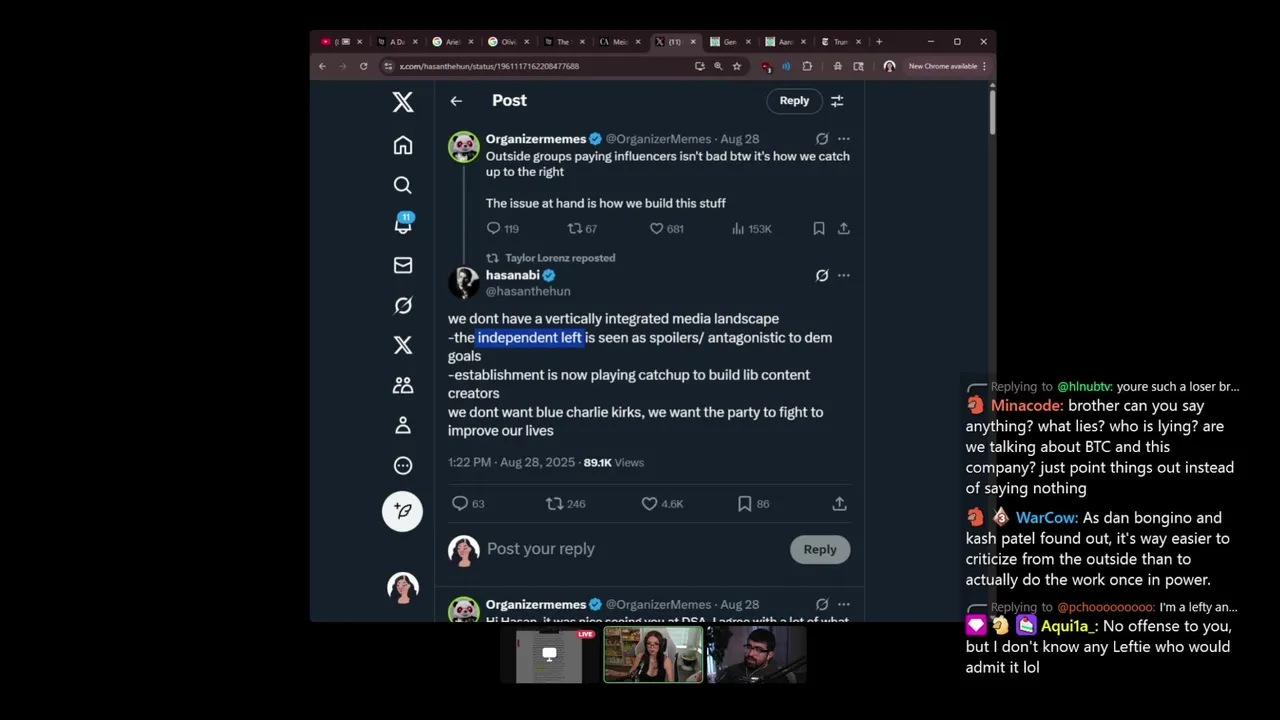
Task: Bookmark this page with star icon
Action: 737,66
